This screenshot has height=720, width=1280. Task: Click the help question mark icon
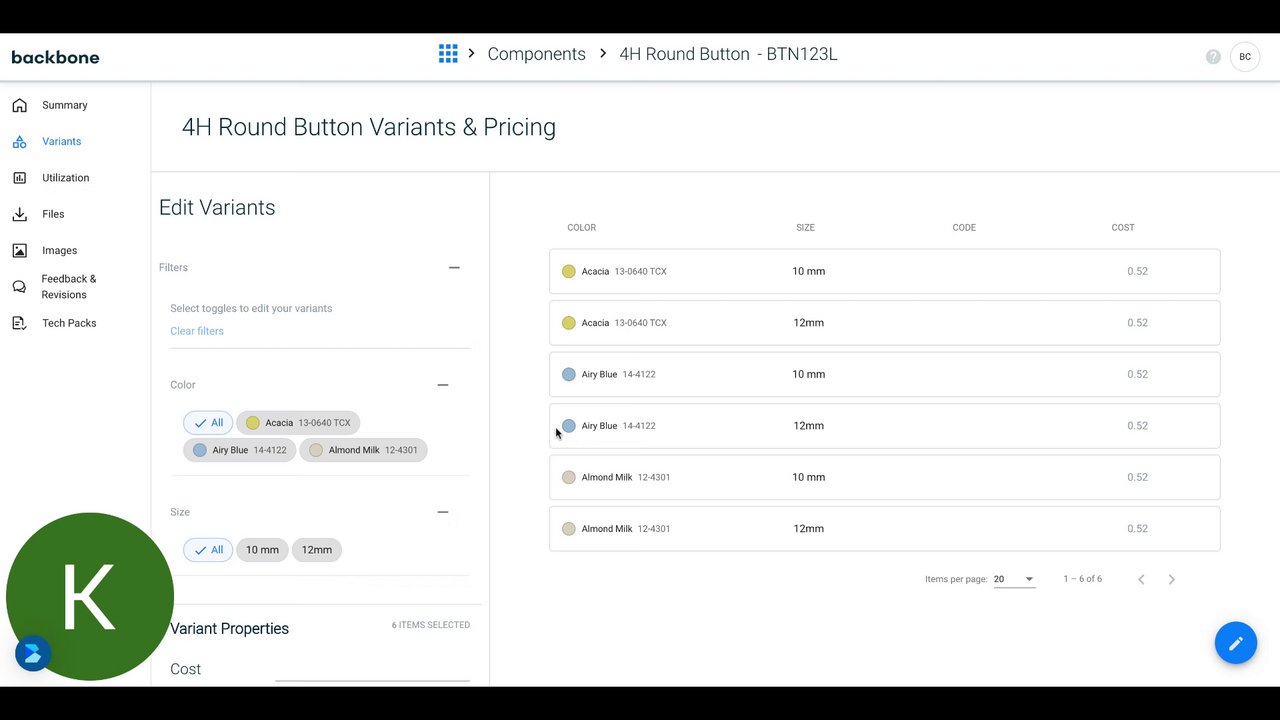coord(1213,57)
